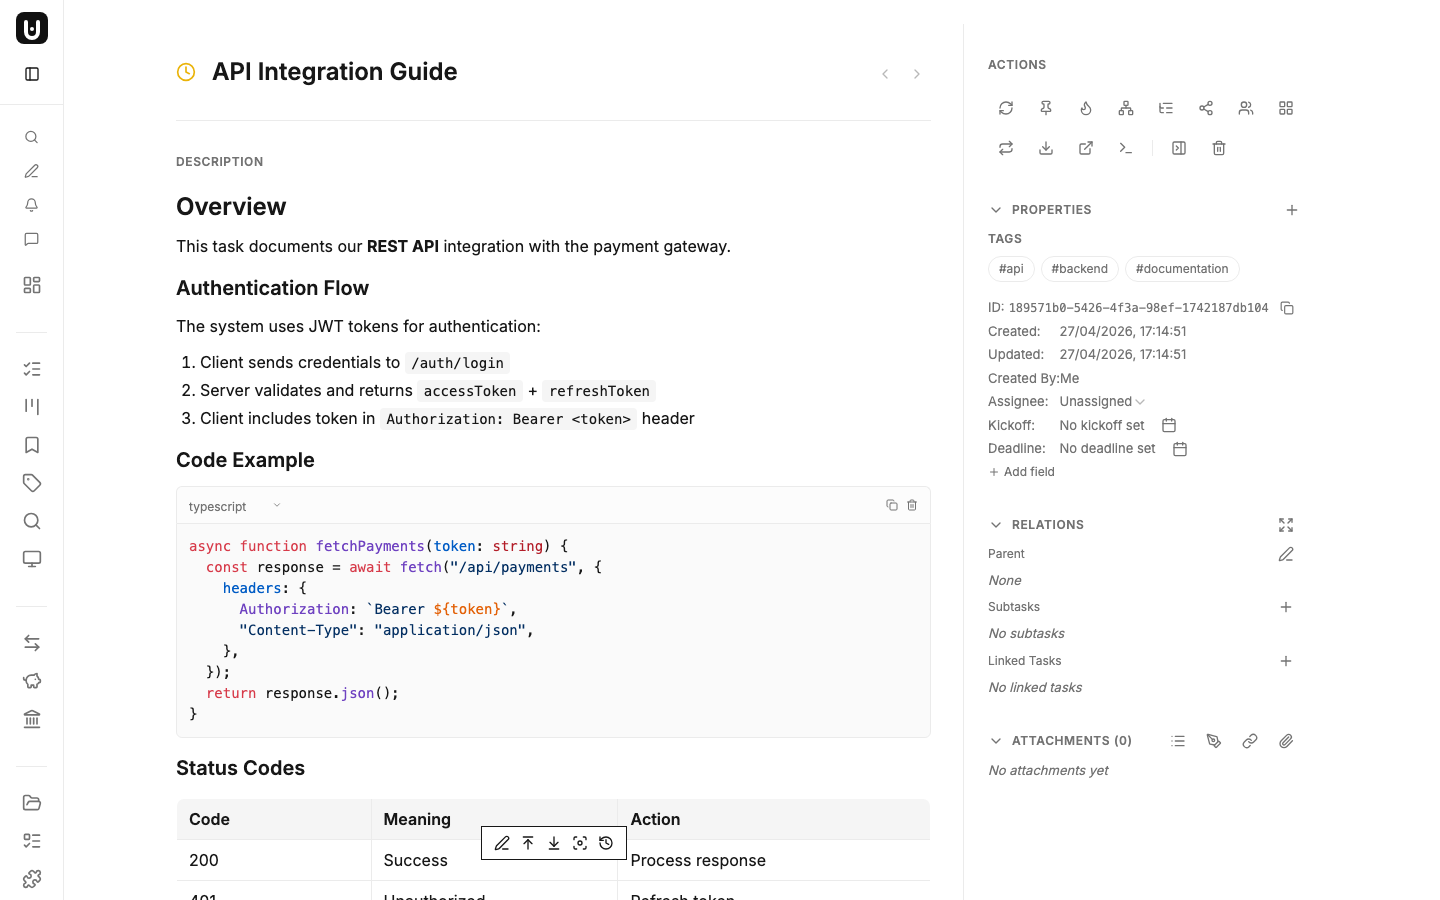This screenshot has width=1440, height=900.
Task: Open the terminal action icon
Action: click(x=1126, y=147)
